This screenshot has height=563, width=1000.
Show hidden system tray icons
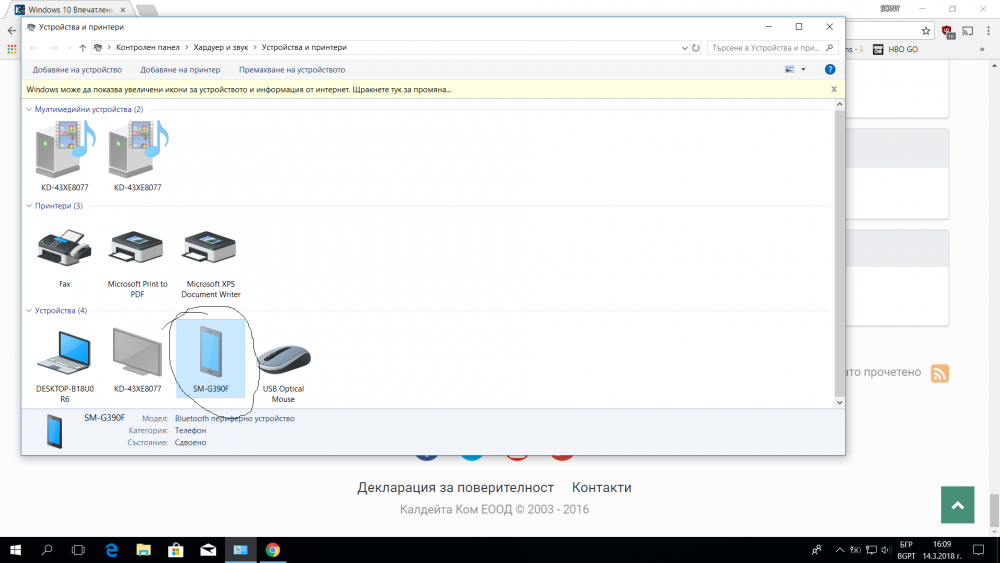click(839, 550)
